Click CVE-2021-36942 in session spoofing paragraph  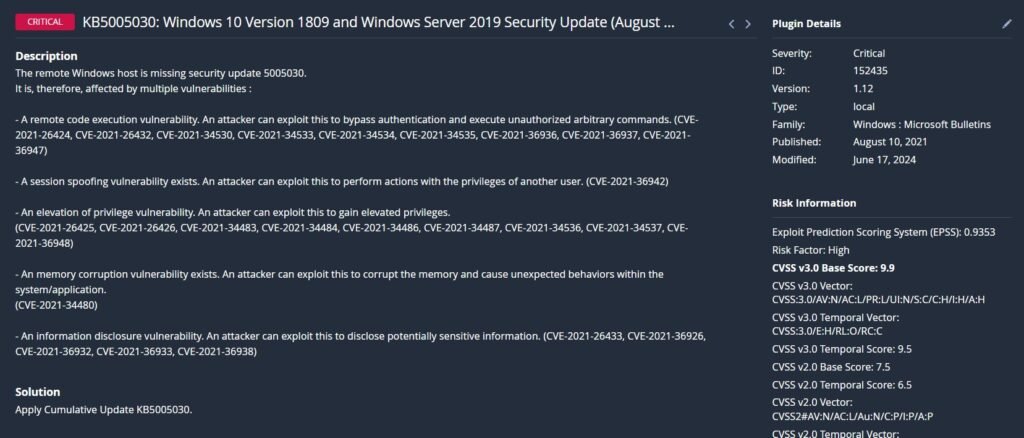tap(627, 181)
